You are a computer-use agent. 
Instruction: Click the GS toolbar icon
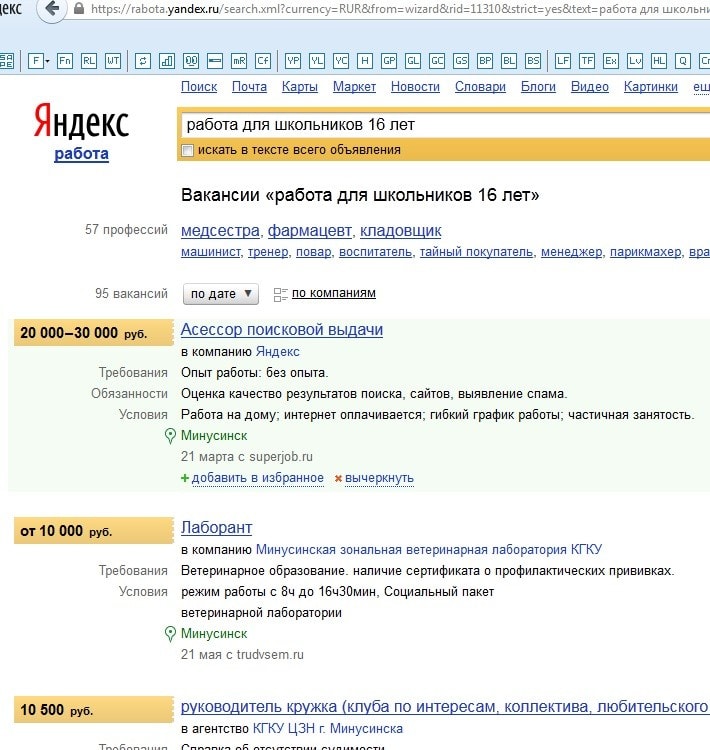(461, 61)
